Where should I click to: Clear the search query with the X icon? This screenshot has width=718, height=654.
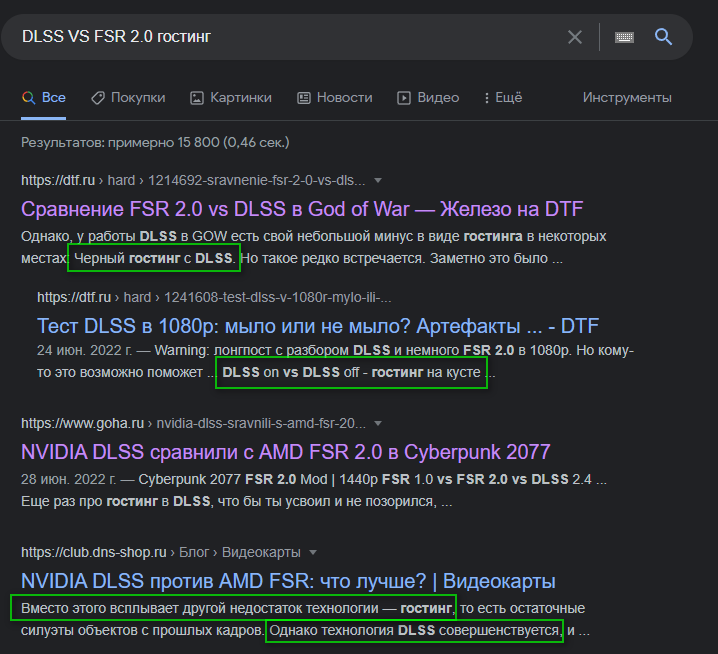point(575,37)
